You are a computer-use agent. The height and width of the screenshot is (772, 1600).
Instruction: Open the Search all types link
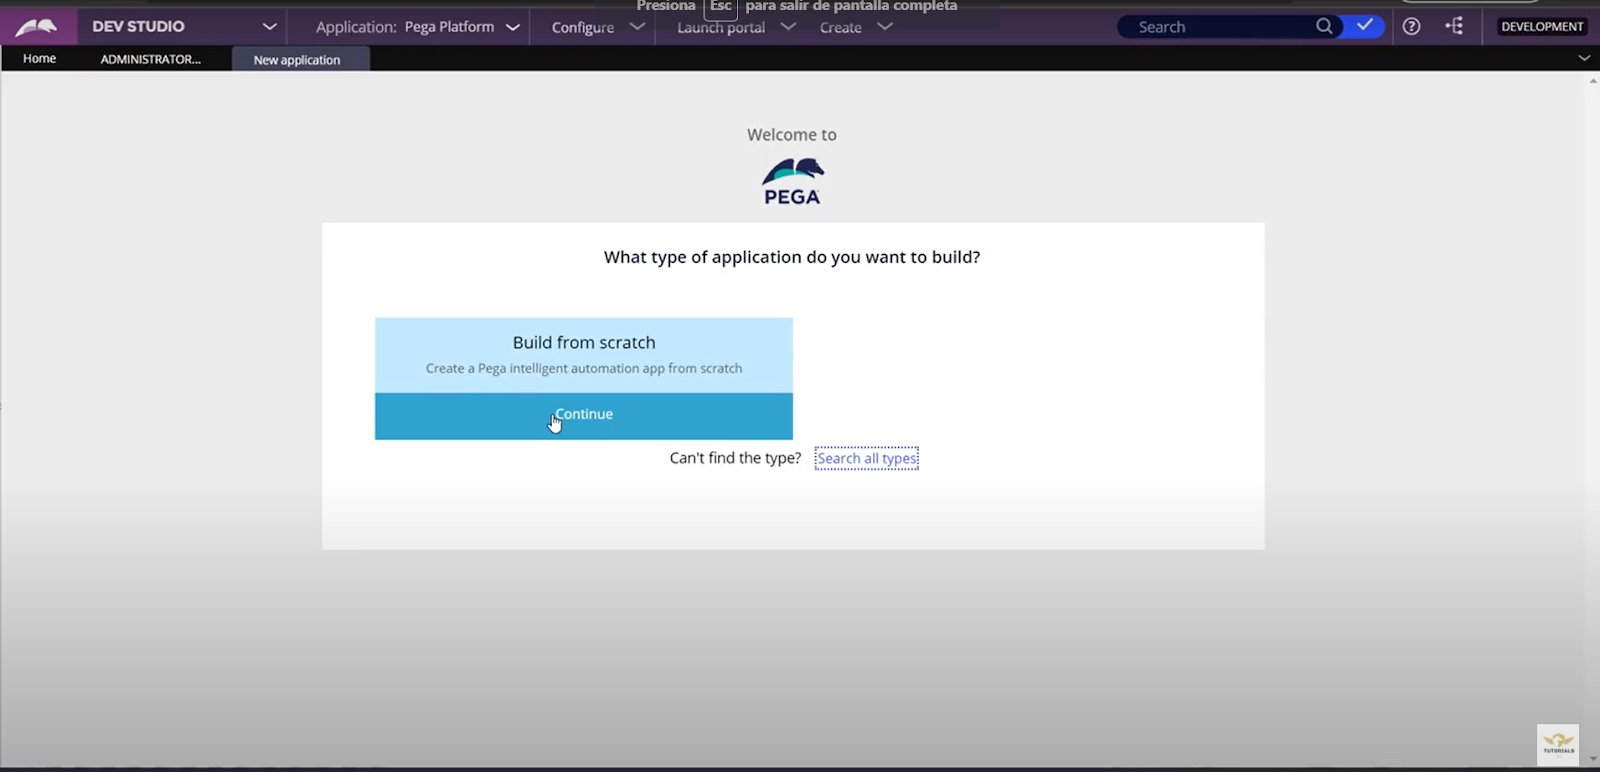(867, 458)
